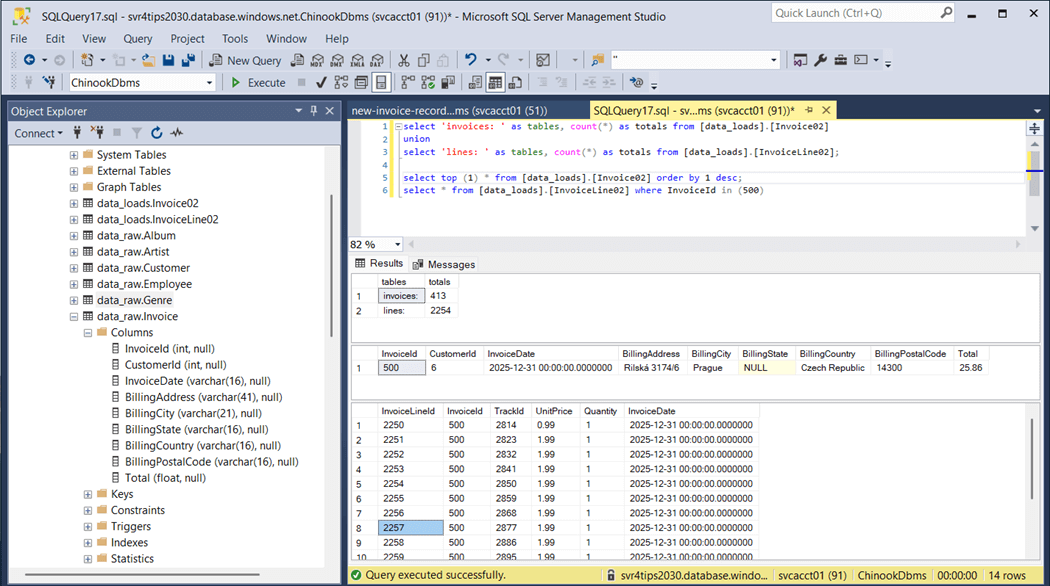Click the Save All toolbar icon

coord(188,60)
